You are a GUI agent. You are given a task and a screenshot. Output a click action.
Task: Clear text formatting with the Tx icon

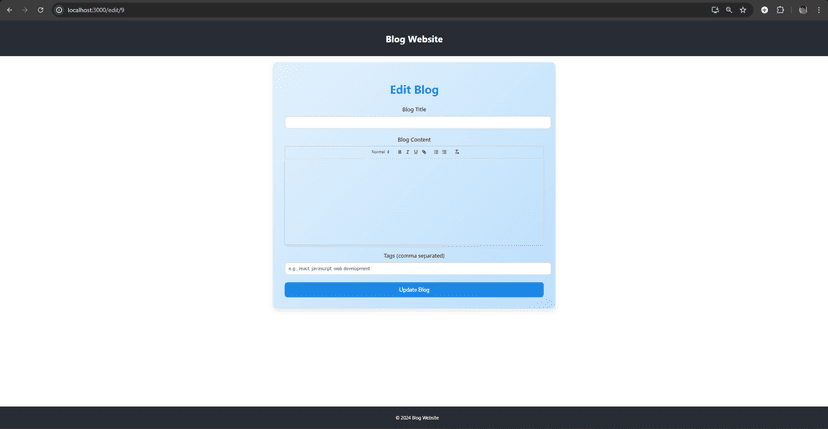point(457,152)
